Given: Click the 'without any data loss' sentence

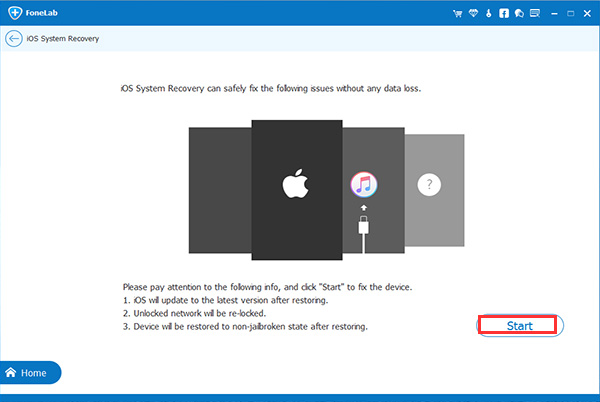Looking at the screenshot, I should [271, 89].
